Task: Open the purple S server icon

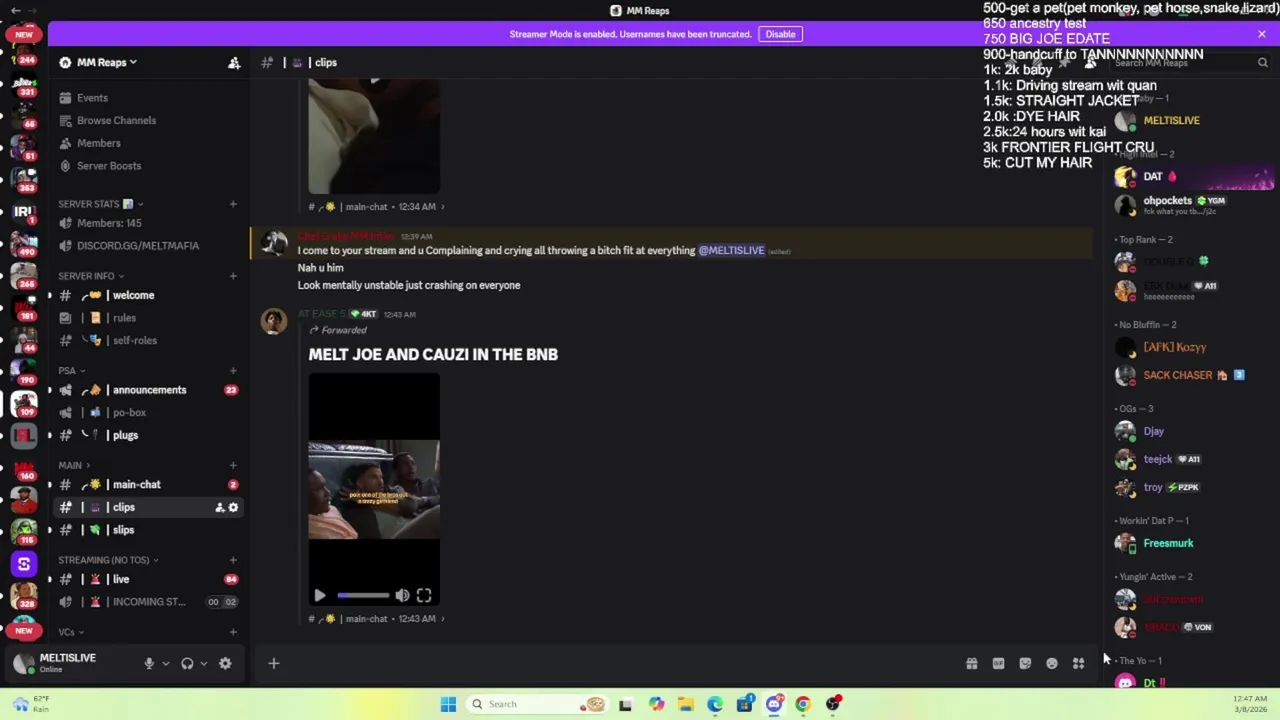Action: click(x=24, y=564)
